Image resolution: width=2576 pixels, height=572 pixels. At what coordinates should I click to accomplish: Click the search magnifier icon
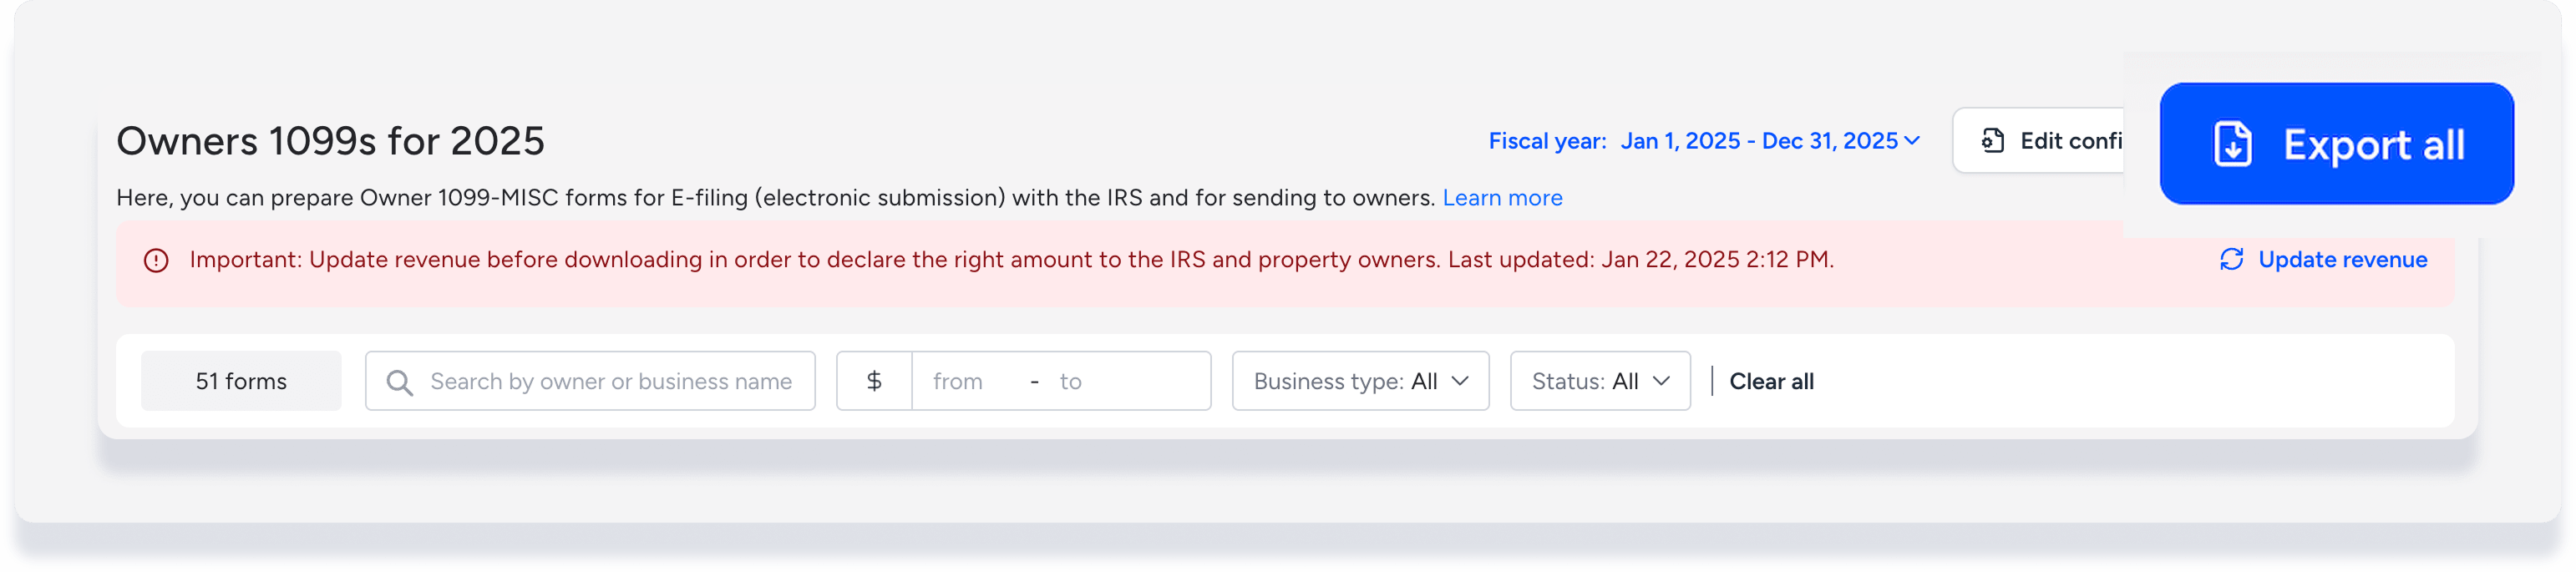(399, 382)
